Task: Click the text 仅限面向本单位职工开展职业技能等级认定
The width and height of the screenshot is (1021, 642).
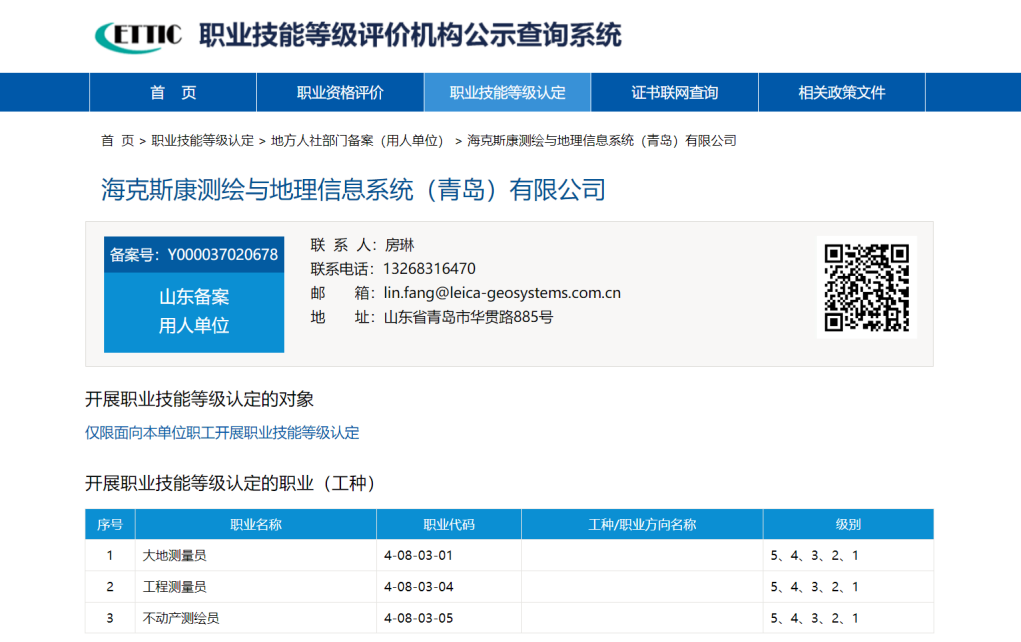Action: (x=222, y=433)
